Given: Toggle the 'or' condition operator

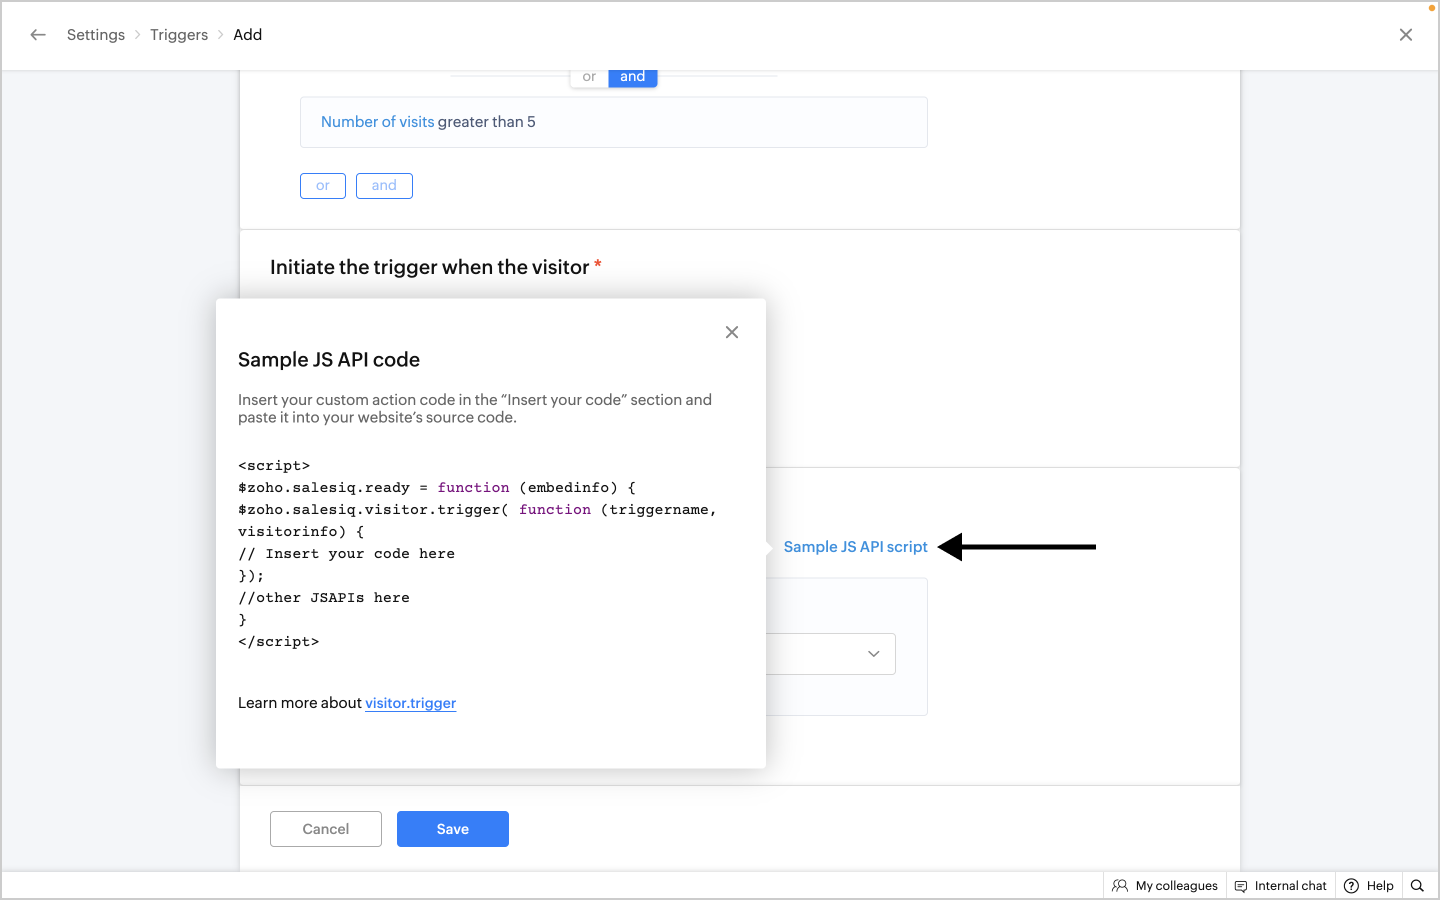Looking at the screenshot, I should 589,77.
